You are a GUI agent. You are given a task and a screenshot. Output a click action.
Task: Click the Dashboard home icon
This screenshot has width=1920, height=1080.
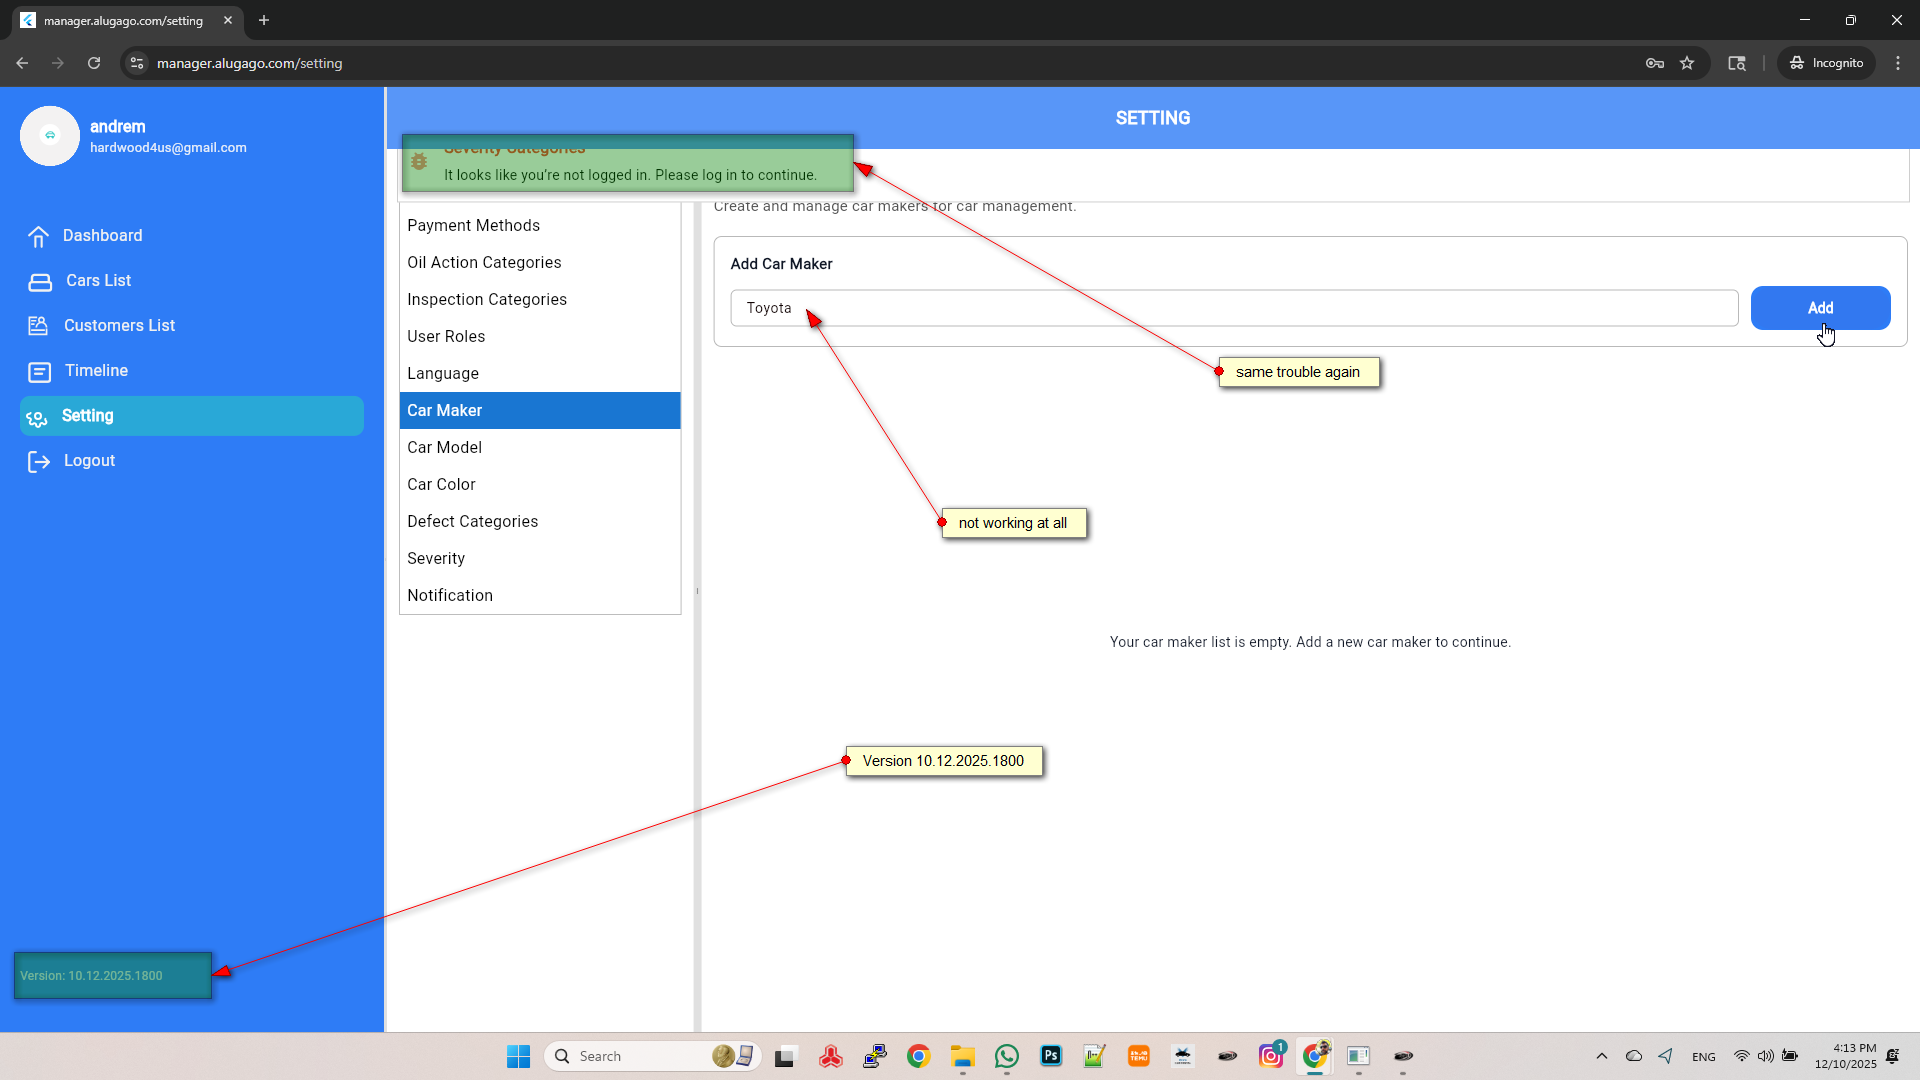tap(38, 237)
